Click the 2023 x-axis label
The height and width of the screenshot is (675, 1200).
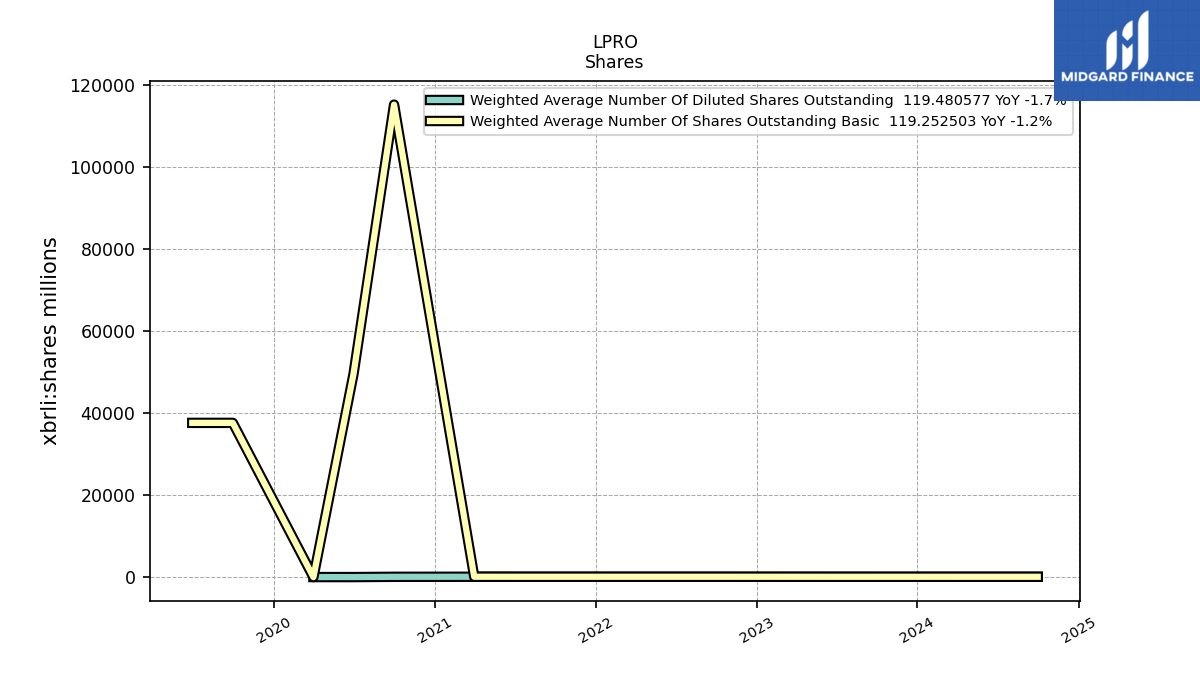(x=756, y=630)
